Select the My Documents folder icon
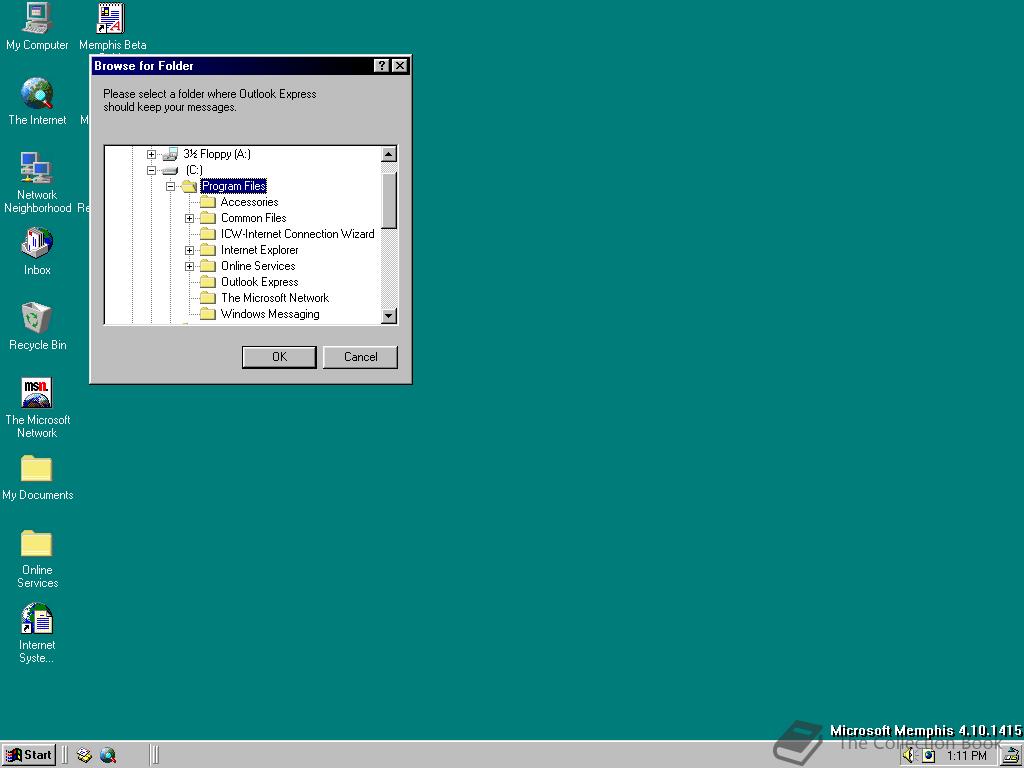The image size is (1024, 768). (x=37, y=468)
